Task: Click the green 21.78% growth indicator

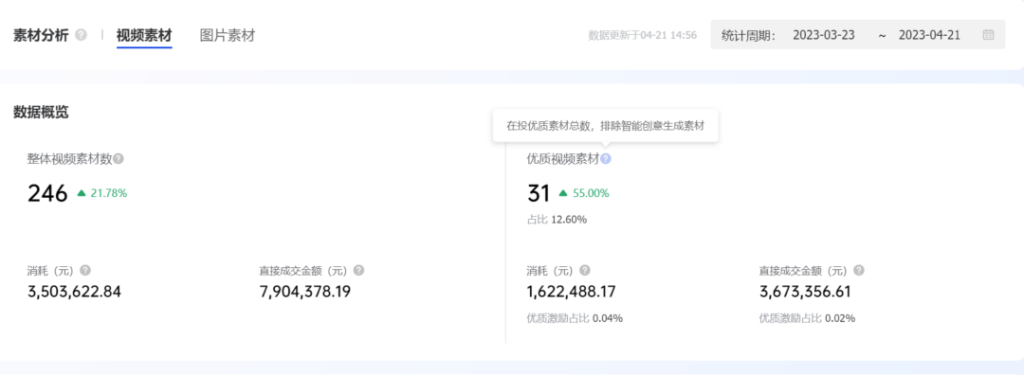Action: (x=102, y=193)
